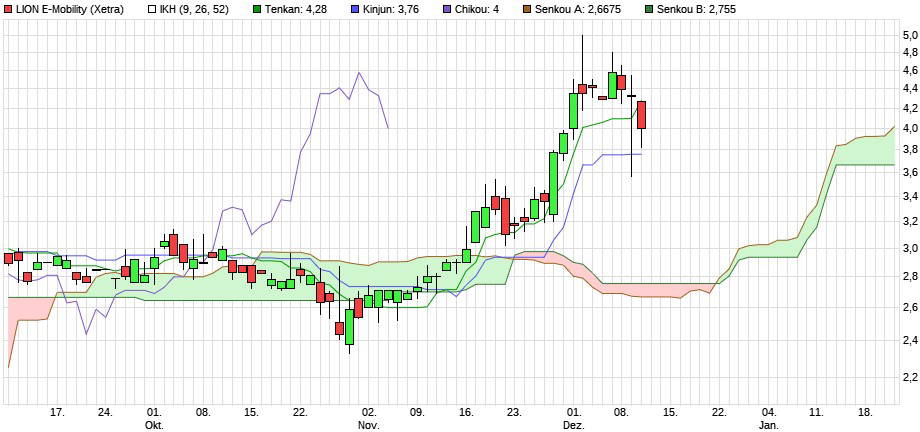Click the 4,4 price axis label
The width and height of the screenshot is (920, 432).
[910, 89]
